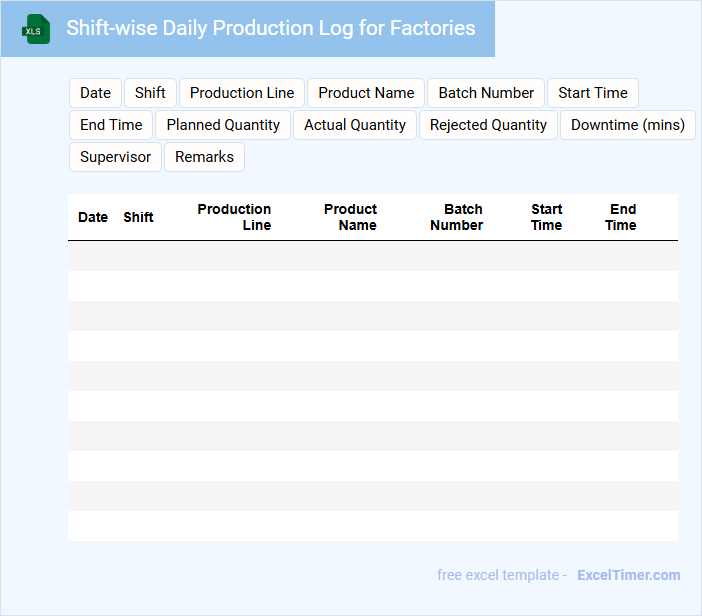The height and width of the screenshot is (616, 702).
Task: Click the Date column header in table
Action: [93, 217]
